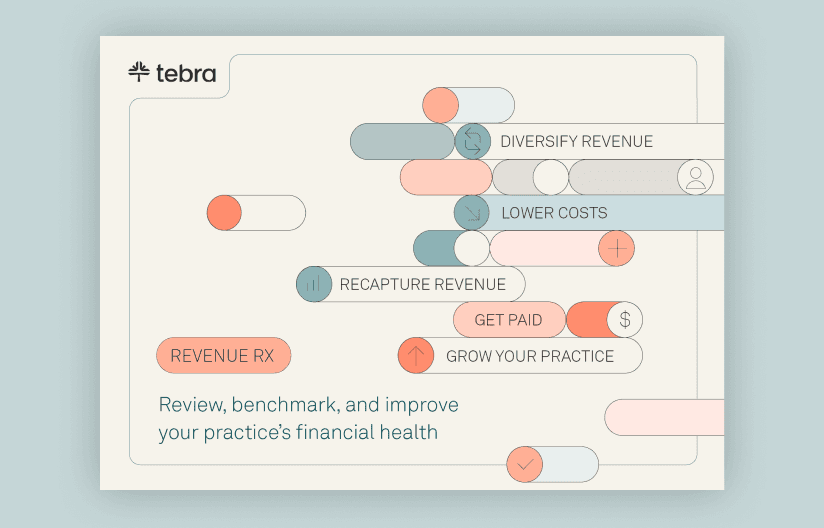Click the dollar sign icon
The image size is (824, 528).
pos(625,319)
